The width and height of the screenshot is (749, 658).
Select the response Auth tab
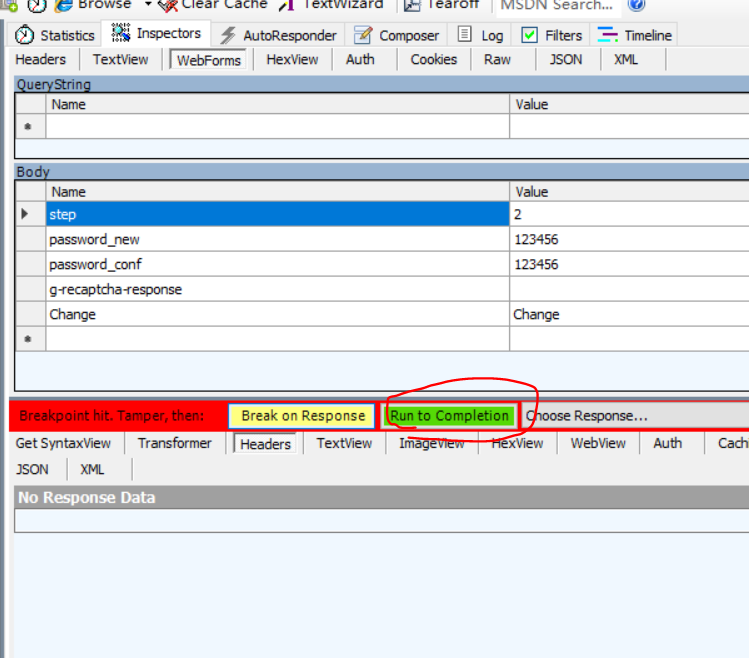click(x=668, y=443)
